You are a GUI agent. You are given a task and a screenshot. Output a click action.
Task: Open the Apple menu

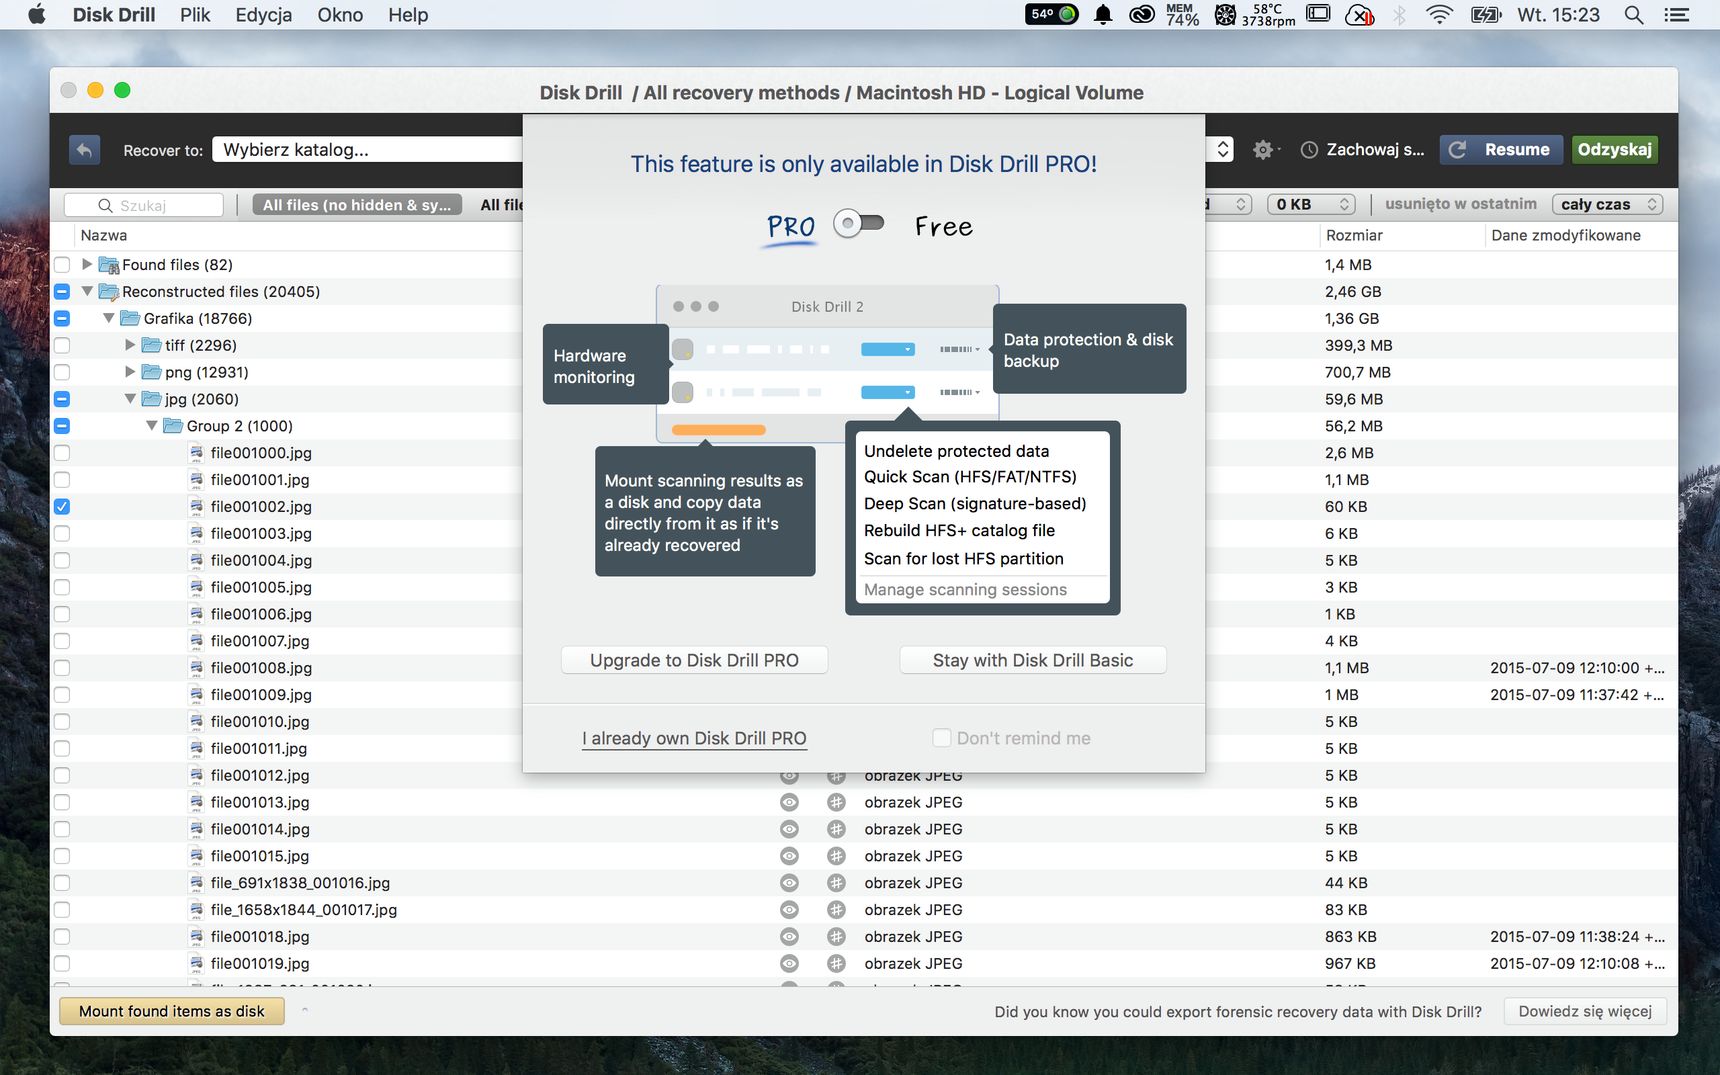(x=37, y=15)
